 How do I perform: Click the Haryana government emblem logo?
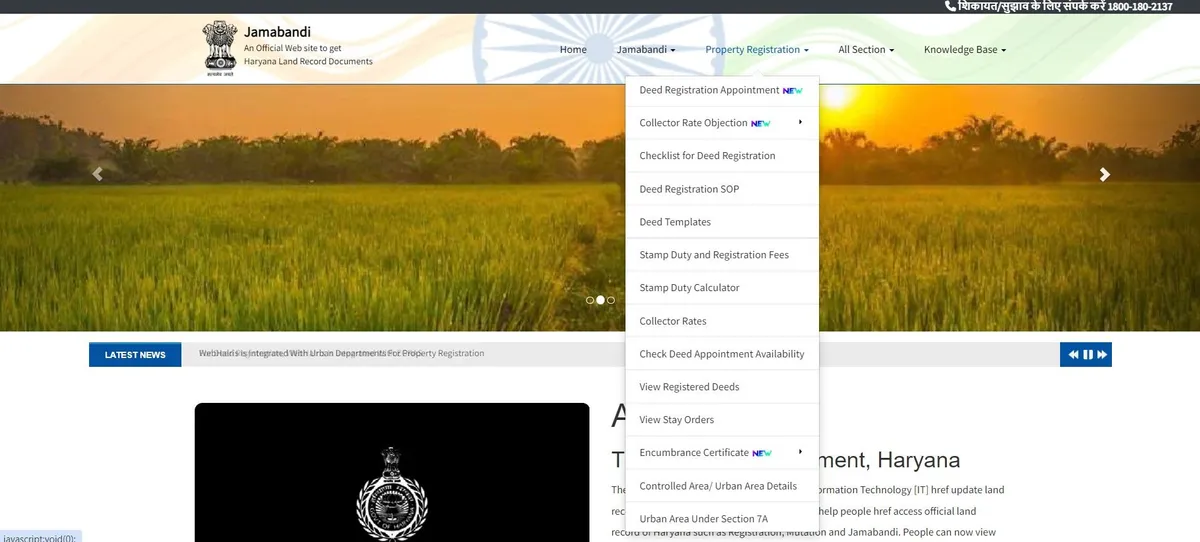pos(218,48)
